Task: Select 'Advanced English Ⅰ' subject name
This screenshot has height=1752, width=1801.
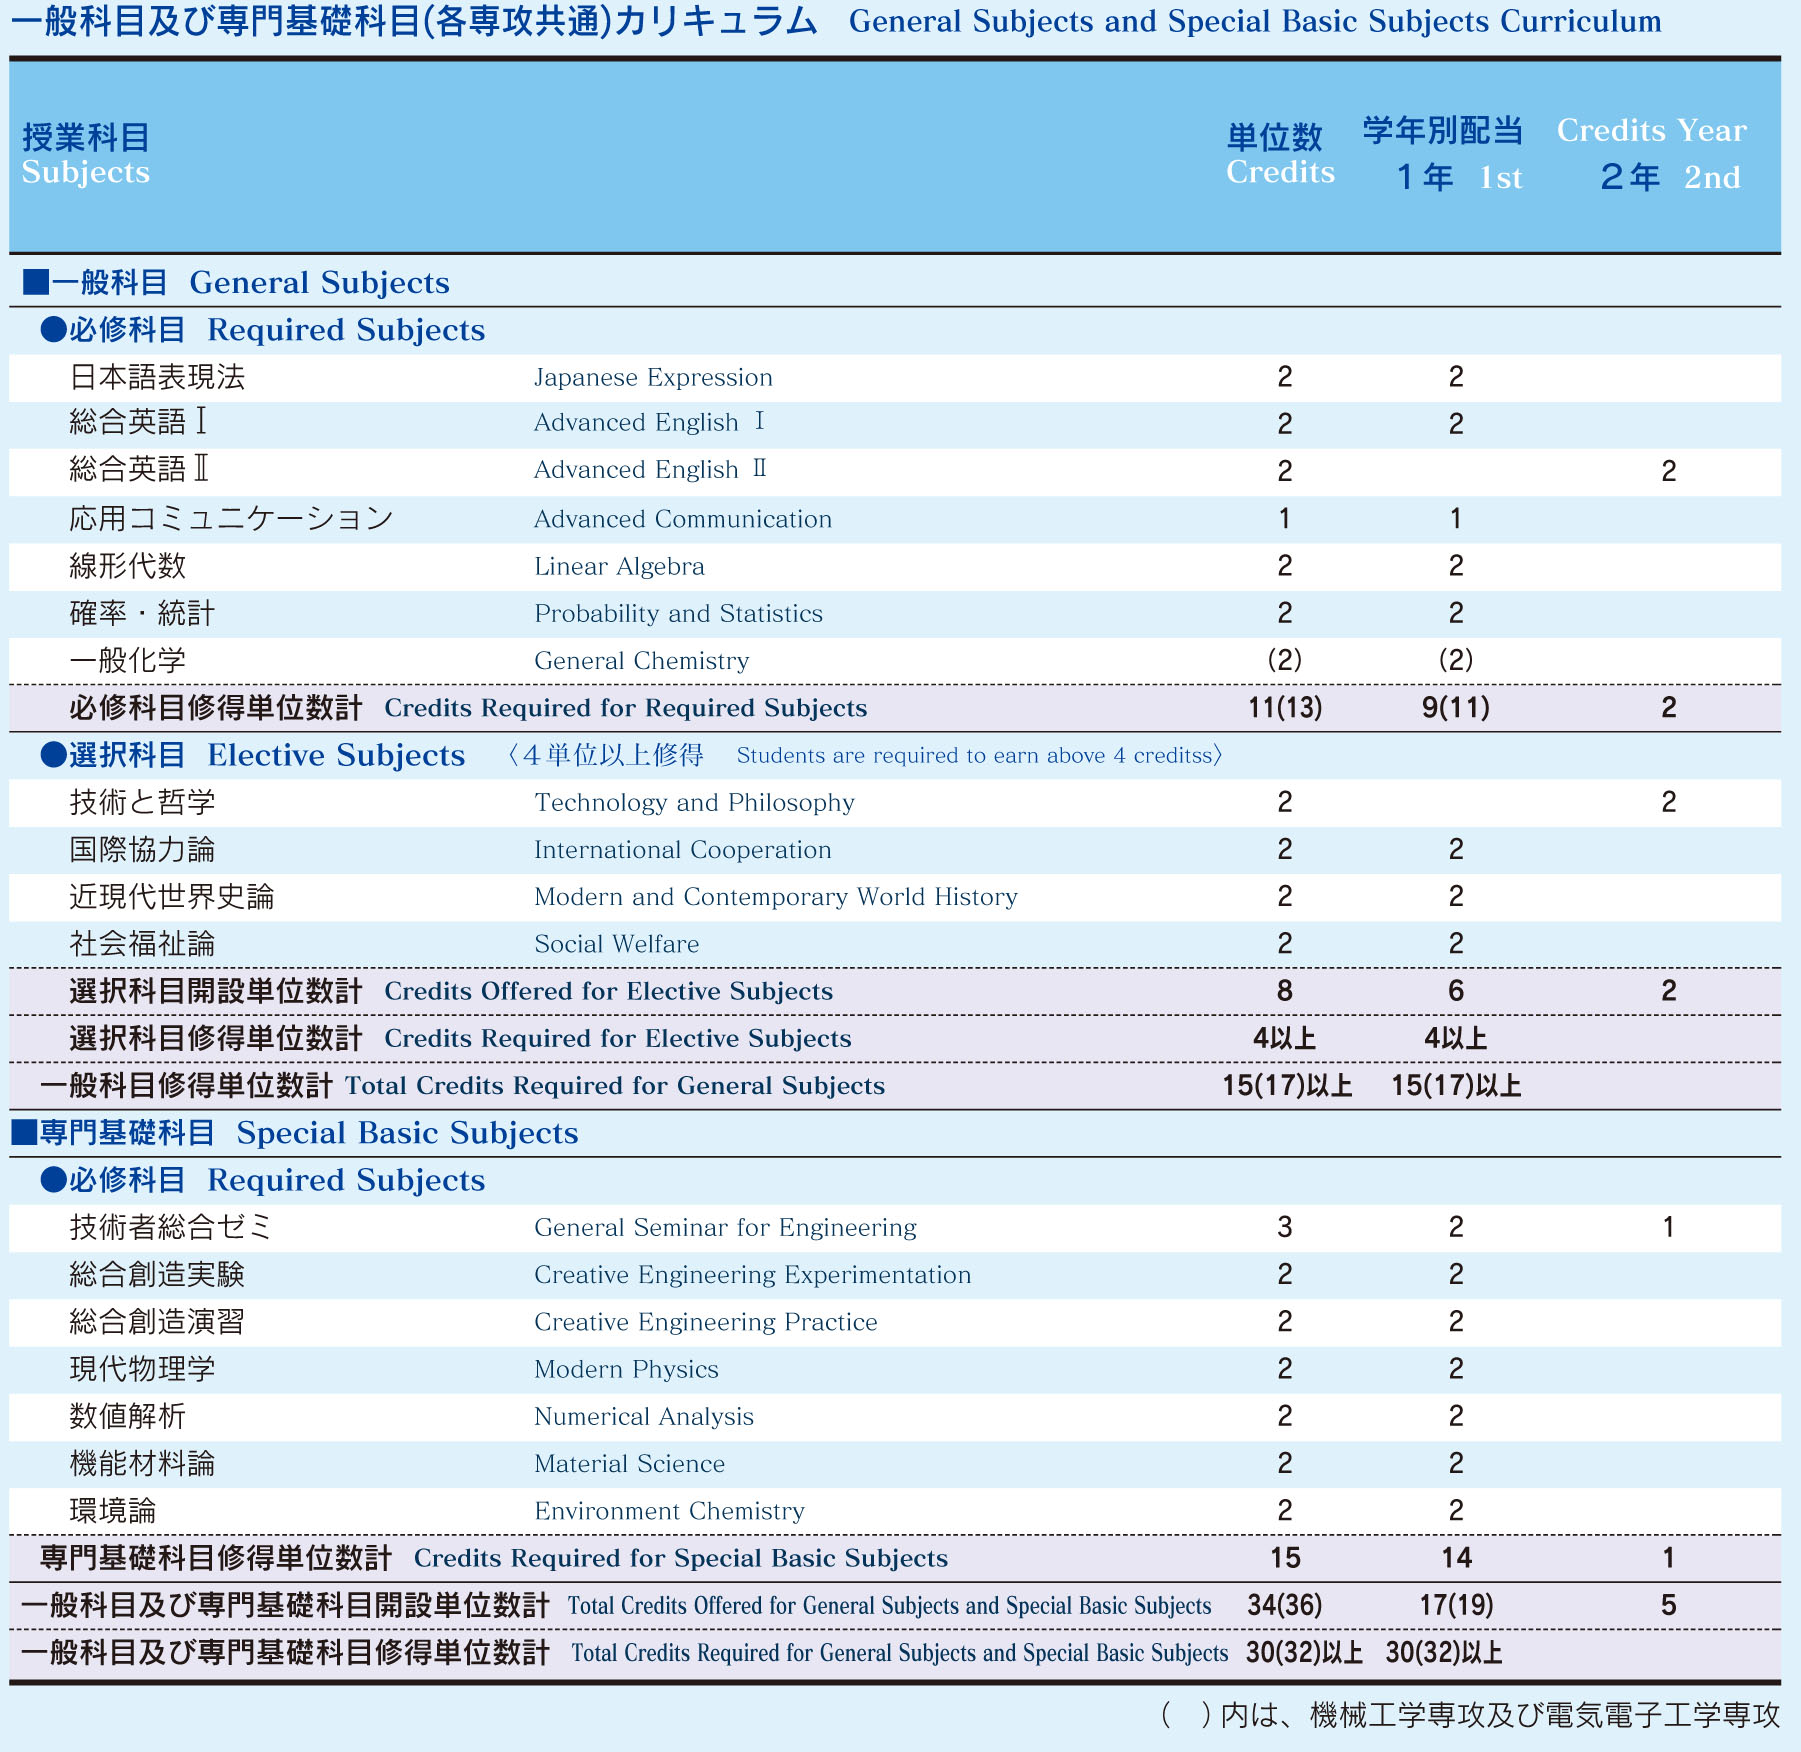Action: 650,422
